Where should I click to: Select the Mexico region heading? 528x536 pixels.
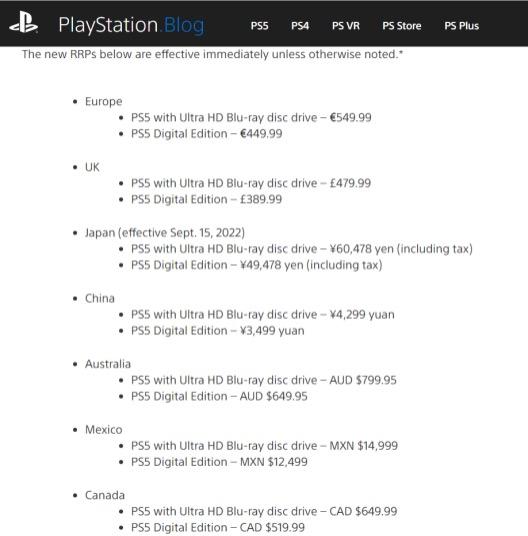click(104, 430)
